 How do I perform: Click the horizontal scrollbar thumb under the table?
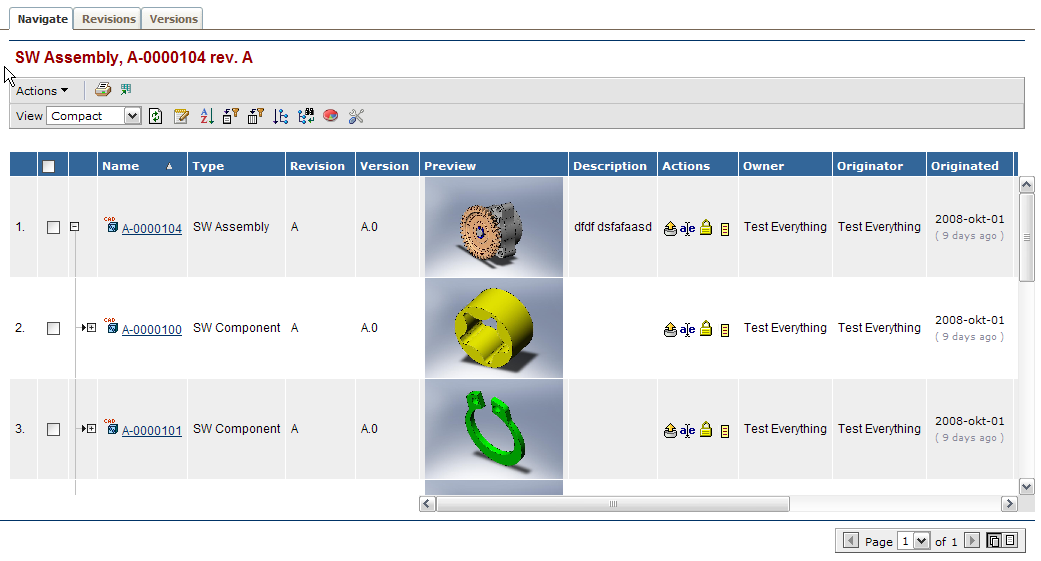click(613, 504)
